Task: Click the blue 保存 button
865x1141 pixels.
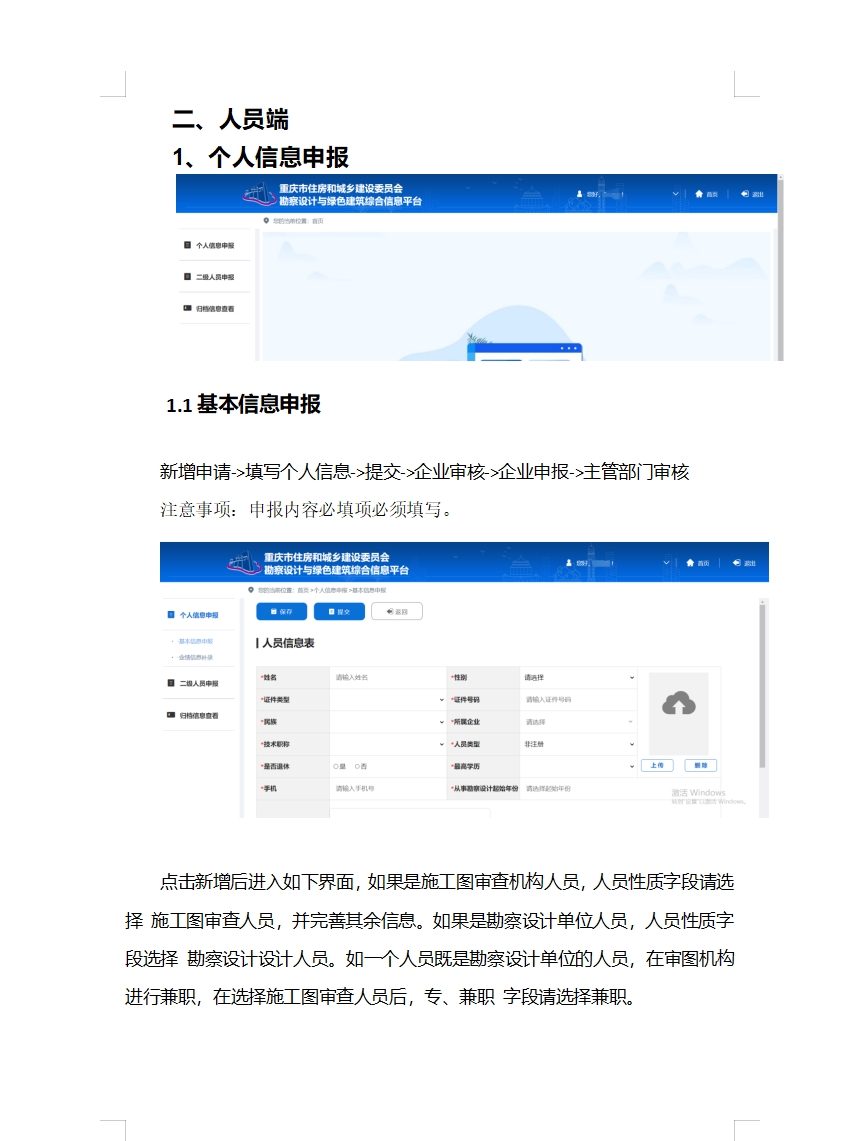Action: pyautogui.click(x=282, y=611)
